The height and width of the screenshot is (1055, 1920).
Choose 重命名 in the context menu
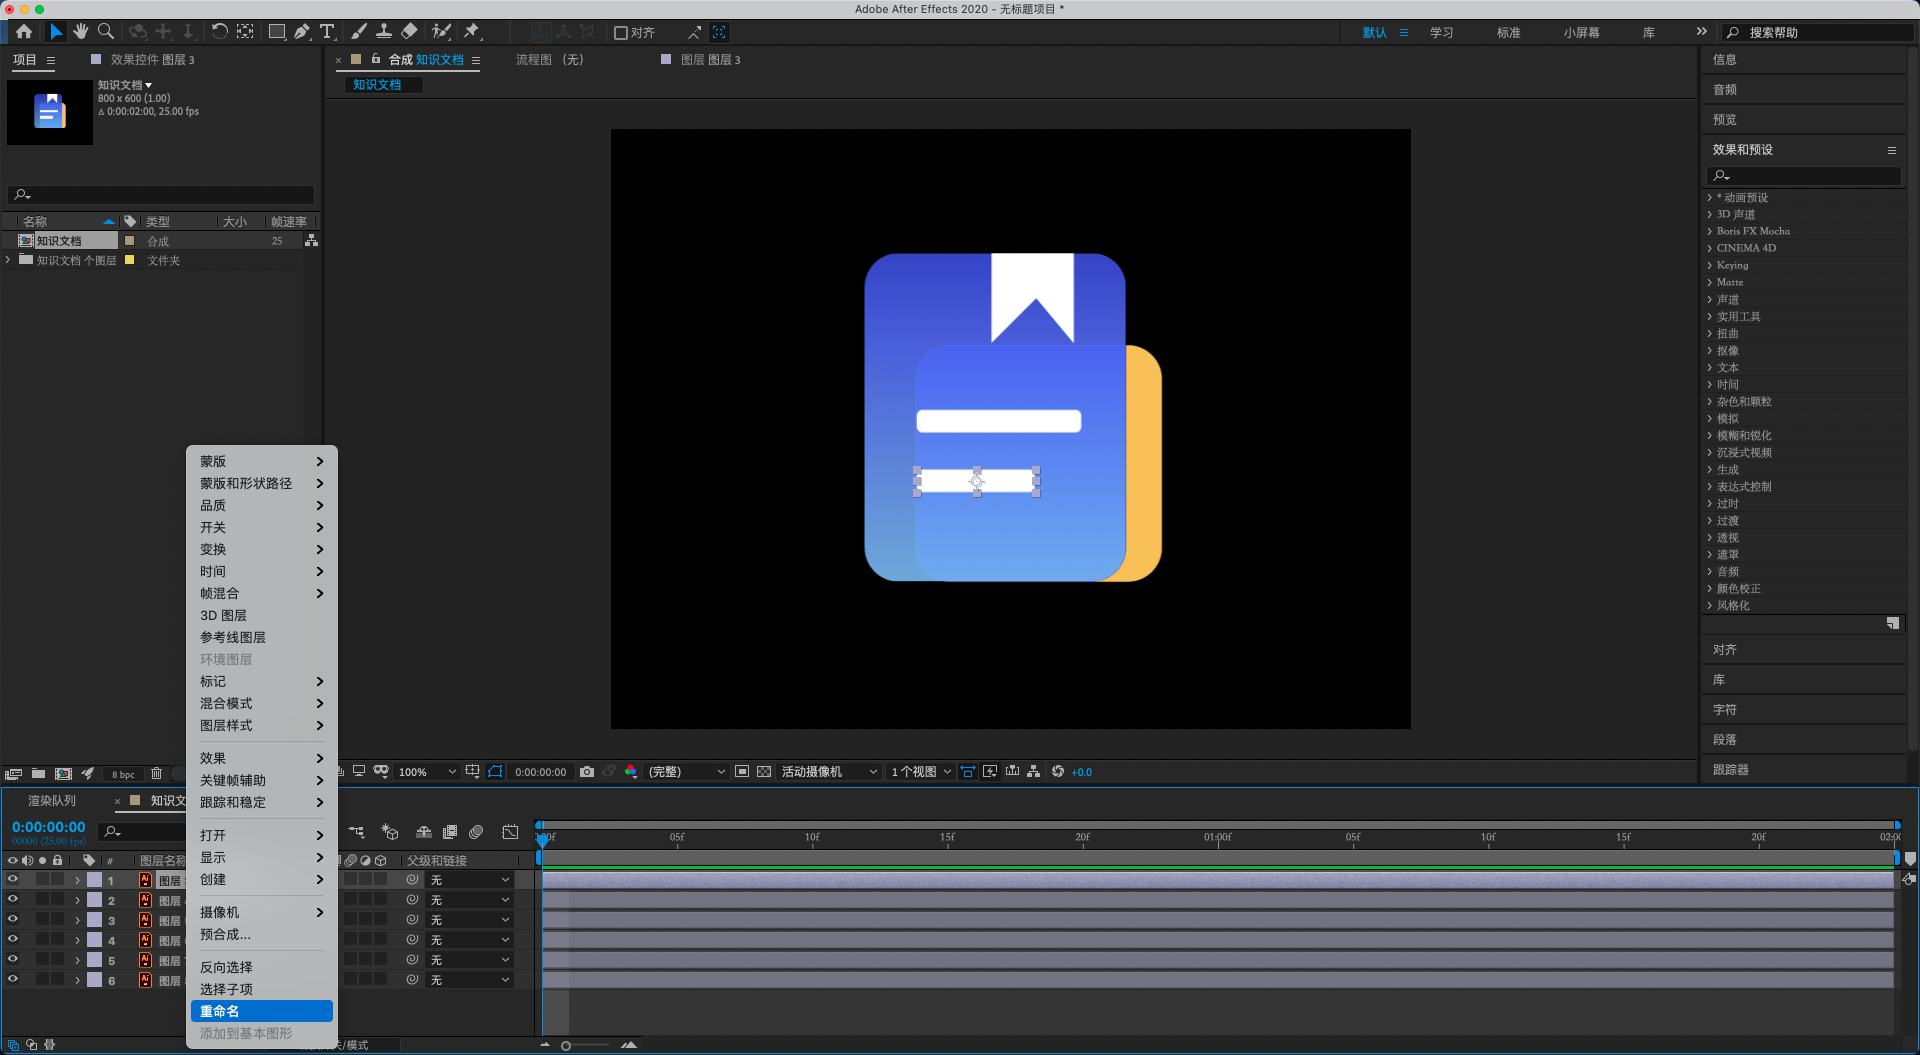click(x=261, y=1011)
